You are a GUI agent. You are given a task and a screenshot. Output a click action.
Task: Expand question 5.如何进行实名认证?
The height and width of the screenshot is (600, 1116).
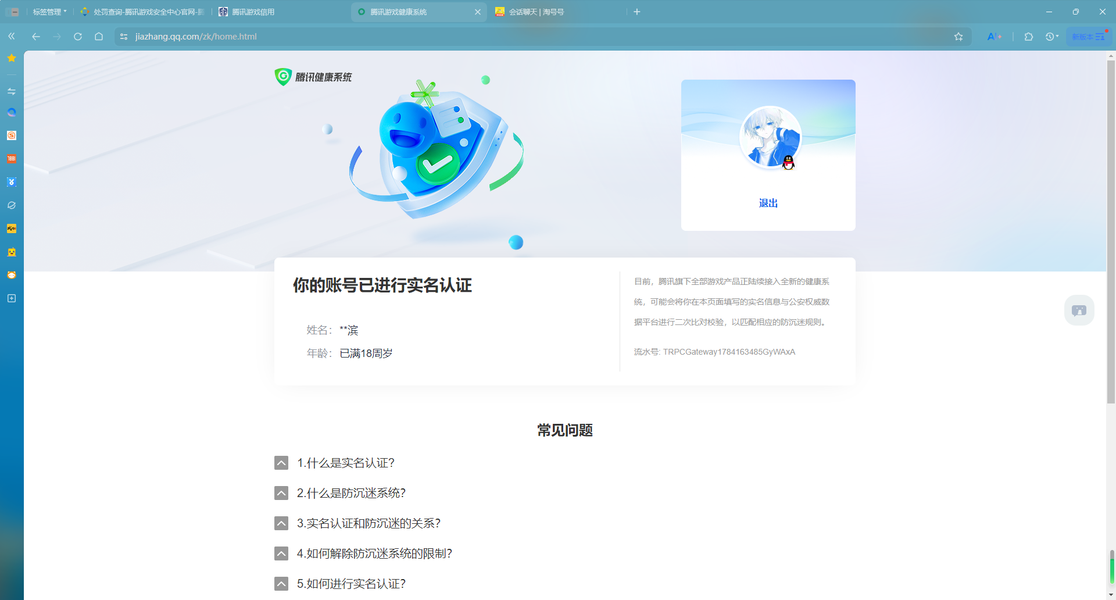pyautogui.click(x=340, y=584)
